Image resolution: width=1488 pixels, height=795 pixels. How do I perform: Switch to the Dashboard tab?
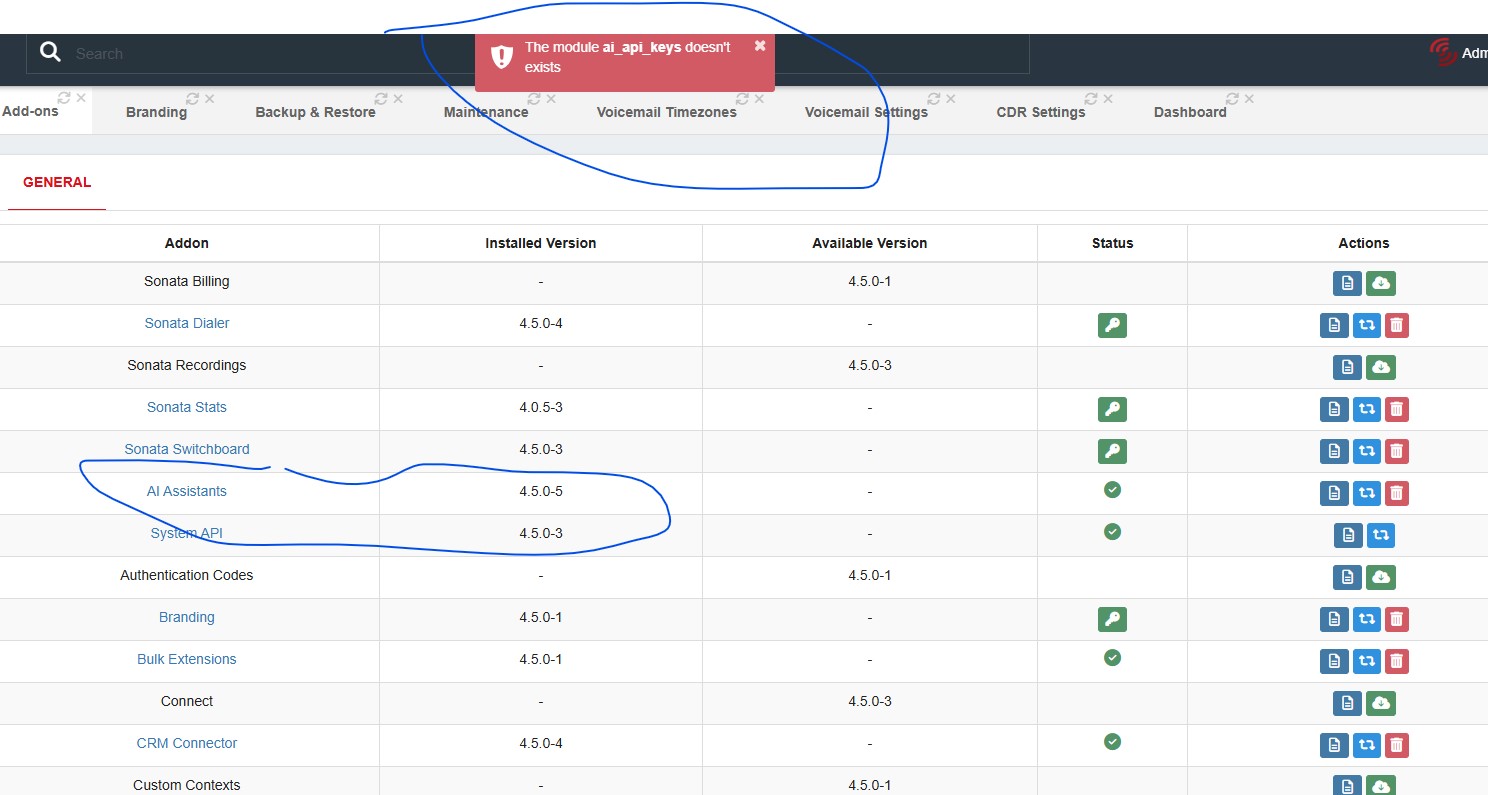coord(1190,112)
